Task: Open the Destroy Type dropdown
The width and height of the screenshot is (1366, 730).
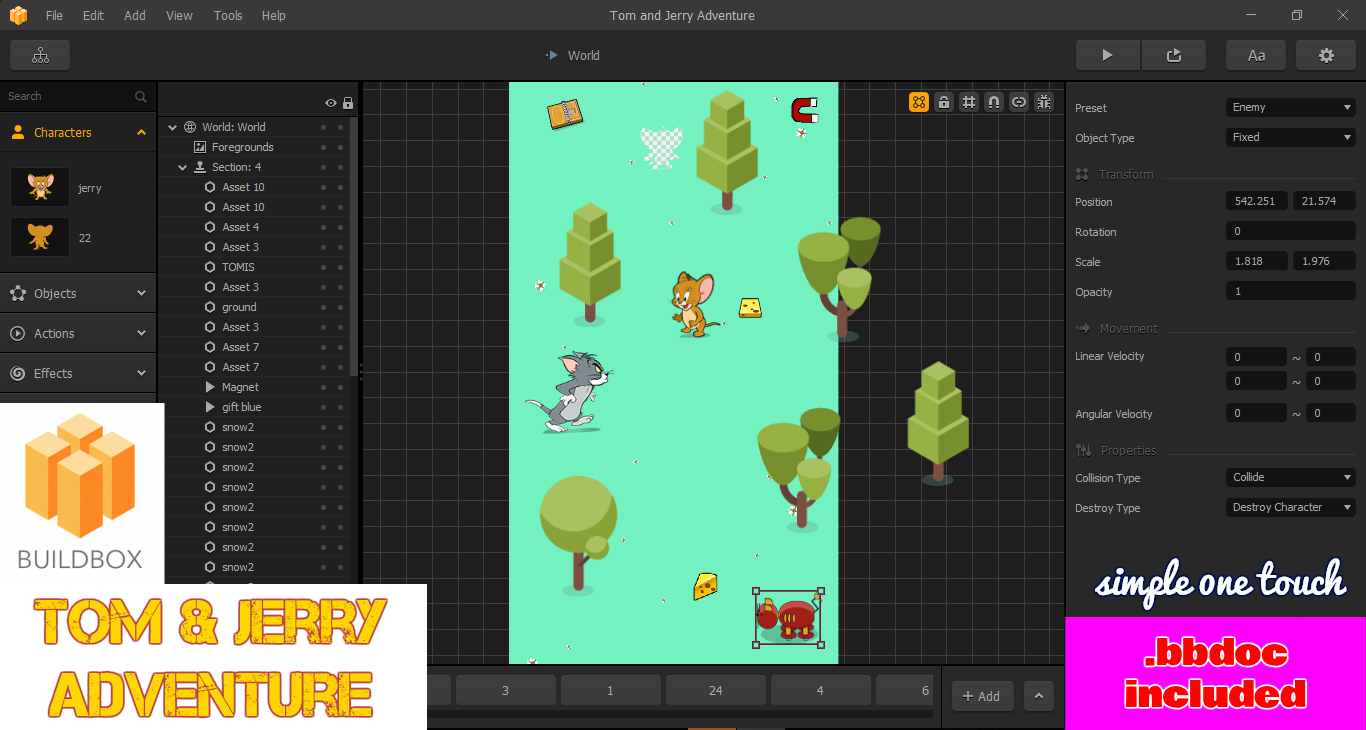Action: (x=1291, y=507)
